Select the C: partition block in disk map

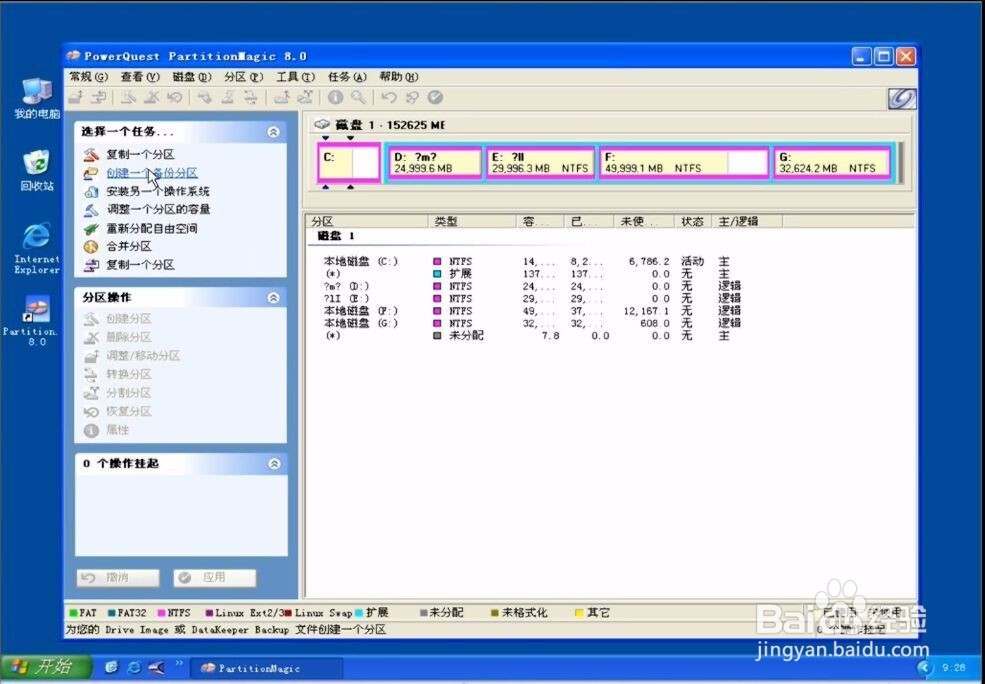(x=349, y=163)
